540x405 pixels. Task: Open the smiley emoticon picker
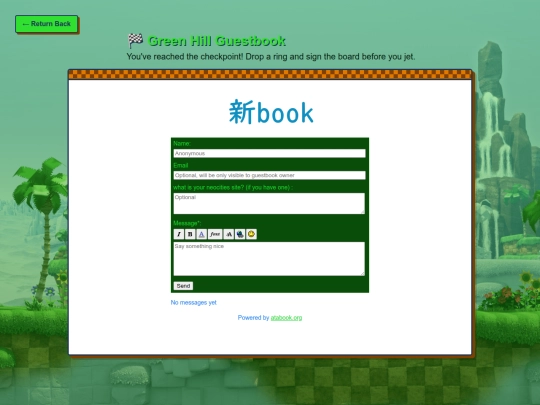(x=251, y=234)
